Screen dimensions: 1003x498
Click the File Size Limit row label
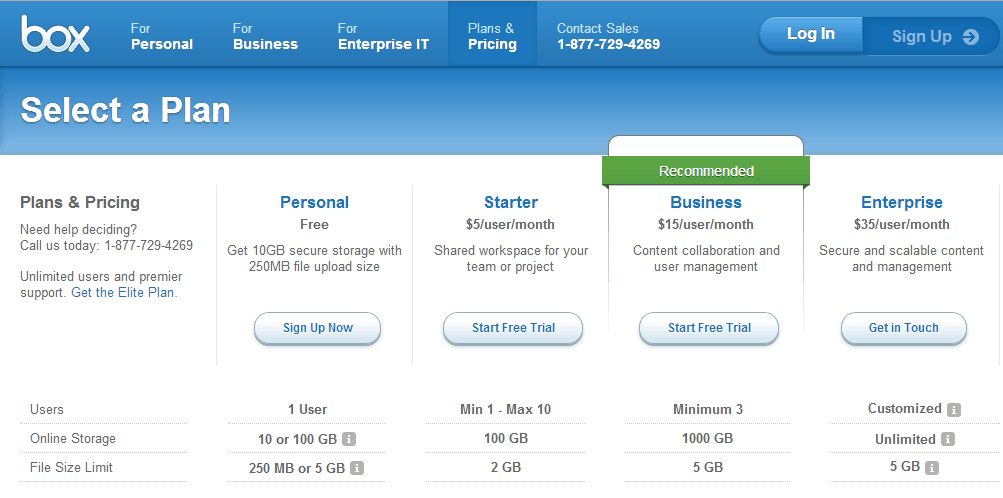pos(71,468)
